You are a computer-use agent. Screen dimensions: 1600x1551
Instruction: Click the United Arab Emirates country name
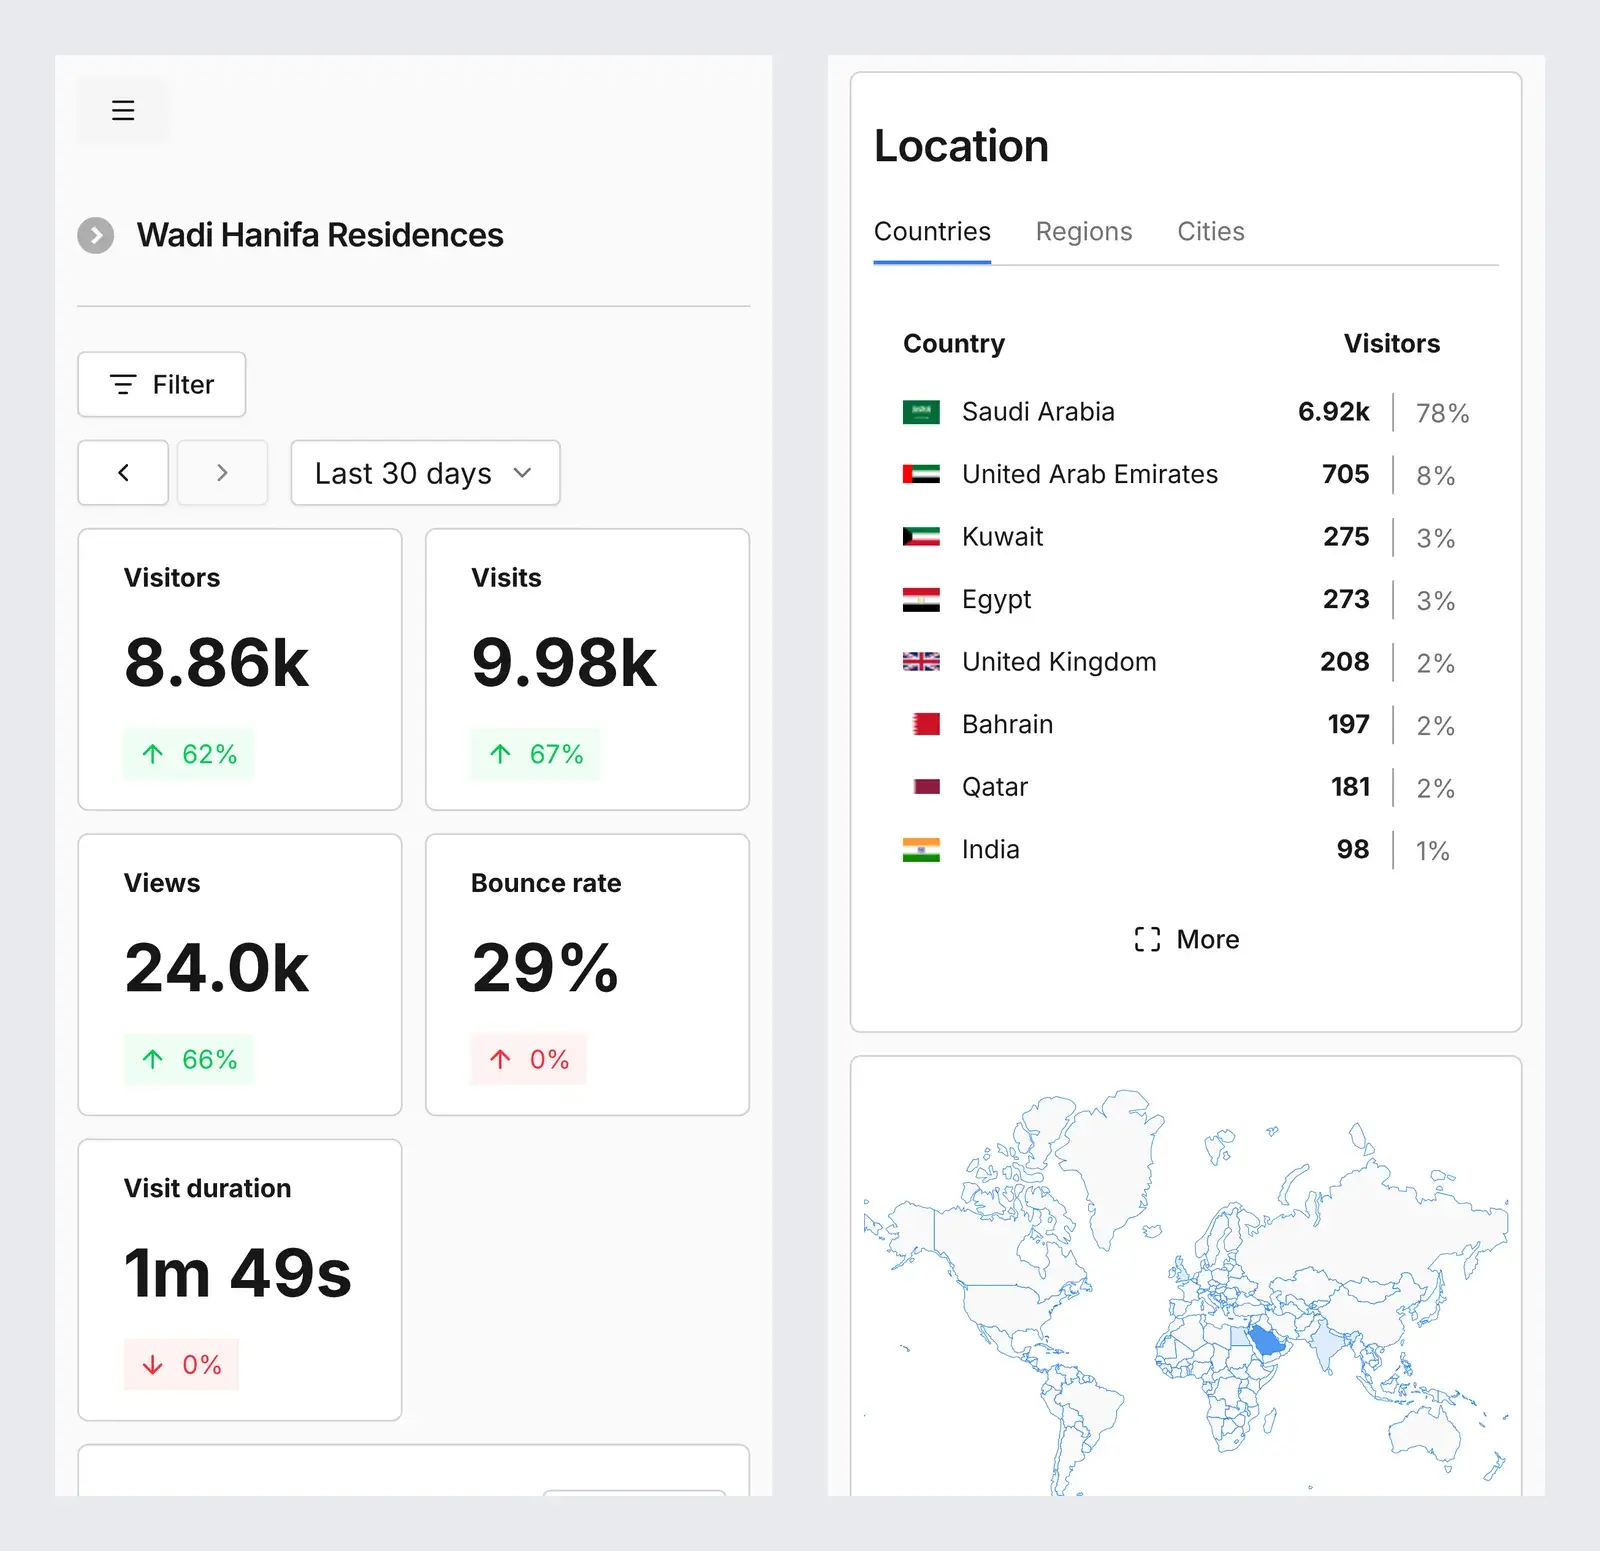point(1090,474)
